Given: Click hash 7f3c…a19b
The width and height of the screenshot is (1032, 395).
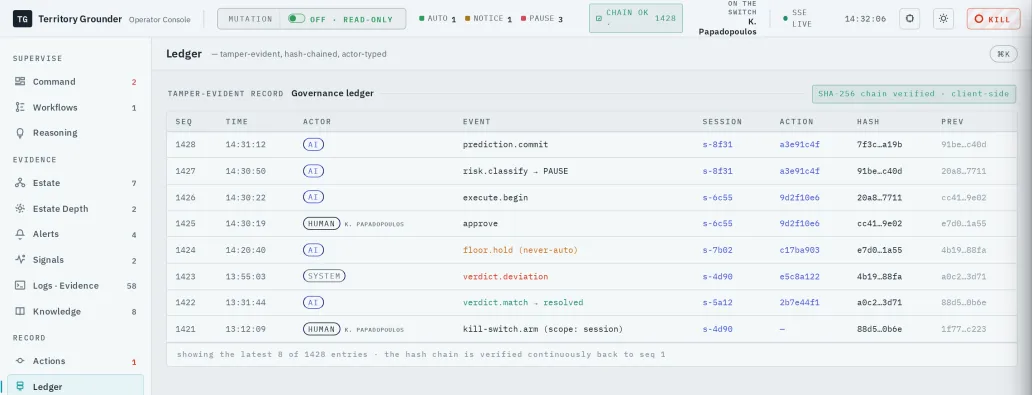Looking at the screenshot, I should click(879, 145).
